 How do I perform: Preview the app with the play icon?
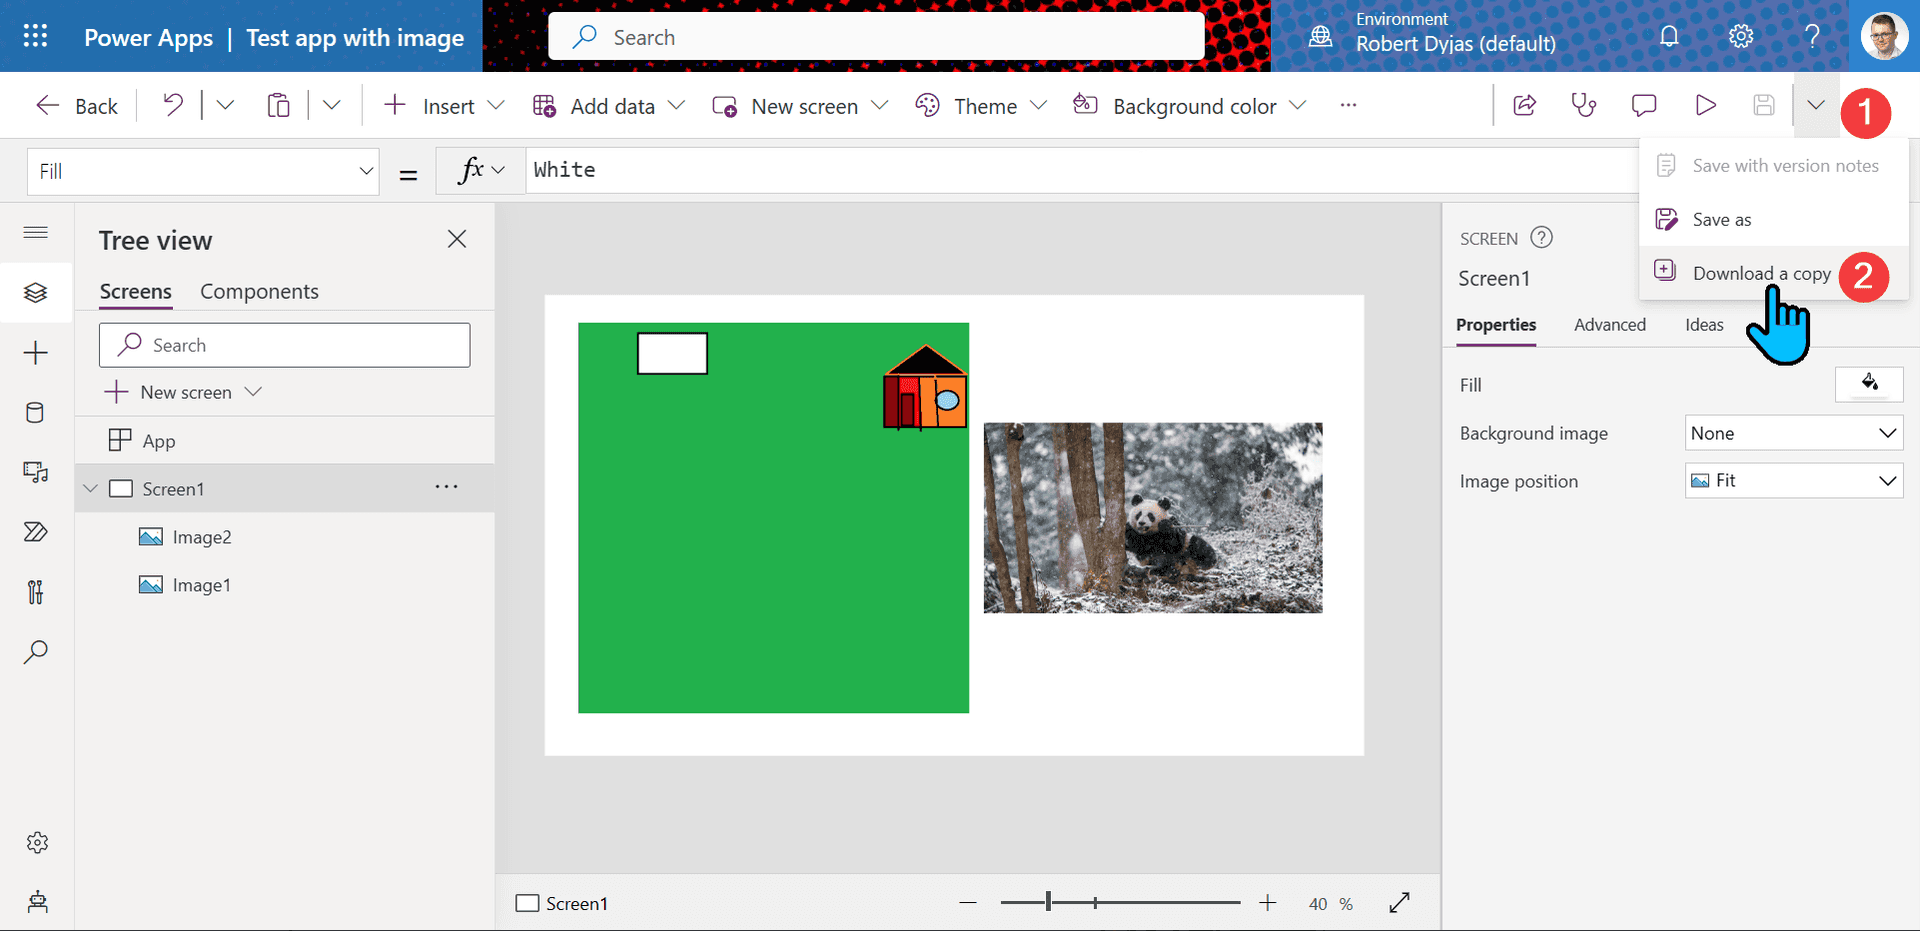tap(1706, 105)
